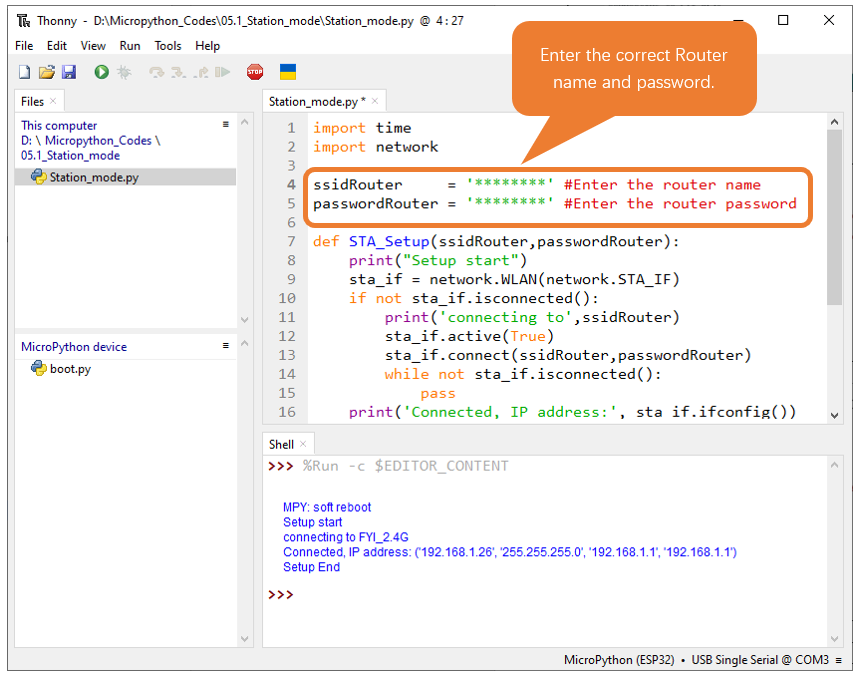Open the Tools menu
Screen dimensions: 861x679
(167, 46)
